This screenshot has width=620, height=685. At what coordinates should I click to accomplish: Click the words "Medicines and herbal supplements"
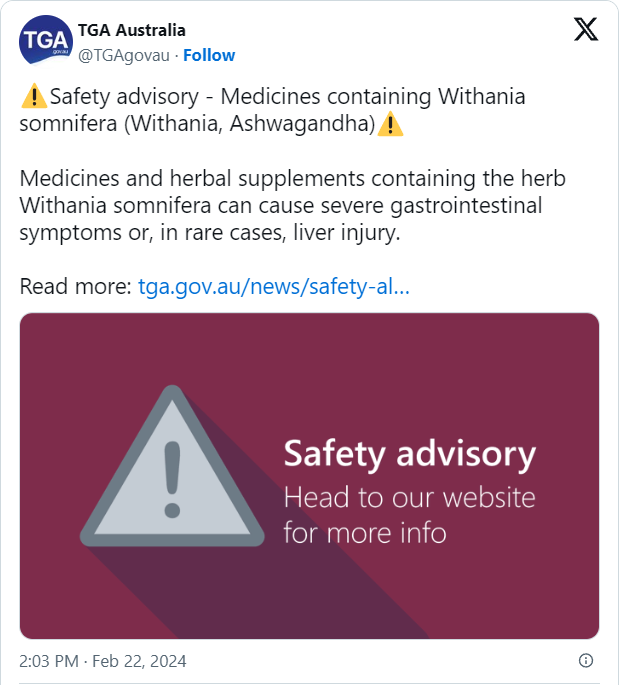[164, 179]
